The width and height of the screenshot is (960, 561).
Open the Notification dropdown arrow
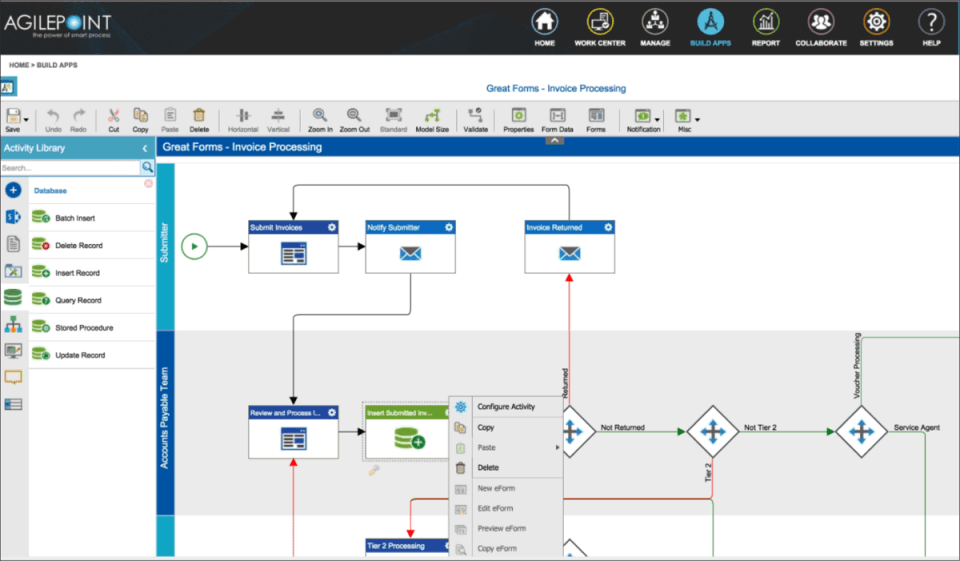(658, 120)
